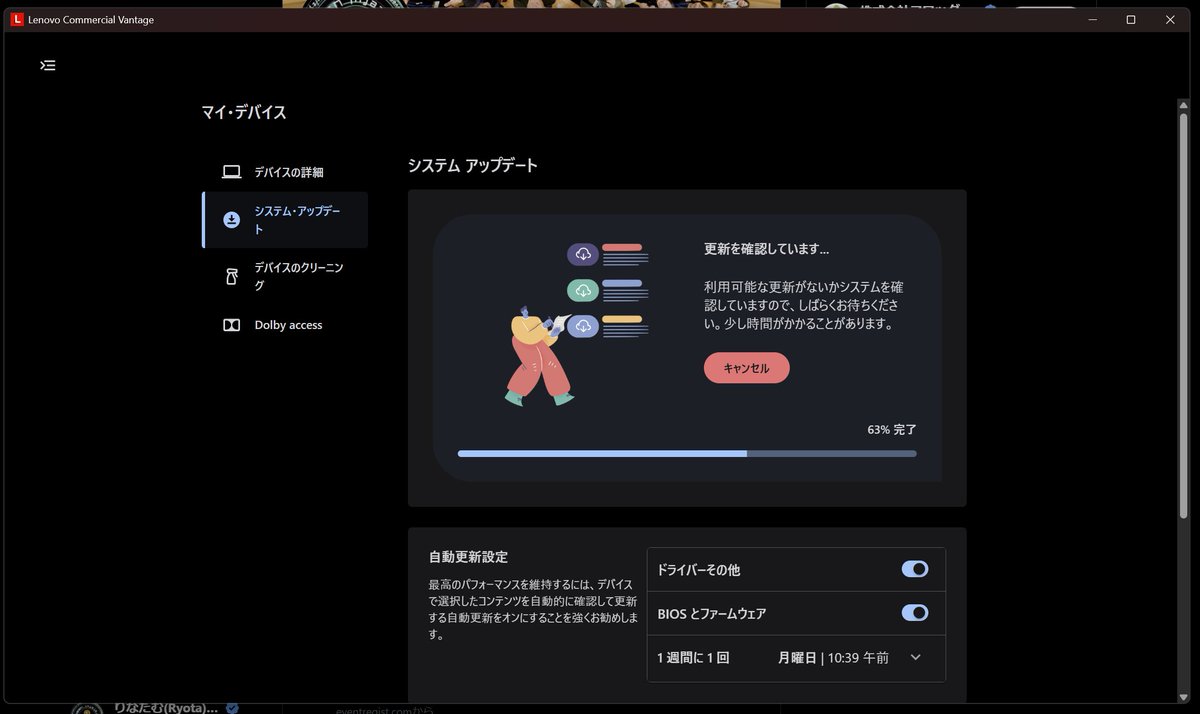
Task: Click the scrollbar down arrow
Action: pos(1184,697)
